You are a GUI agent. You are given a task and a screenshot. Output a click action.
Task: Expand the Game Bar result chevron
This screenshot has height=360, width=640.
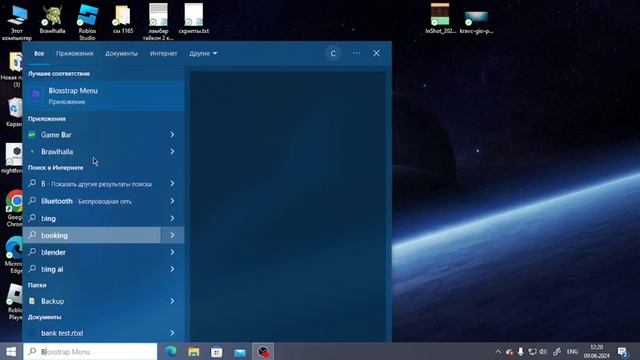172,135
